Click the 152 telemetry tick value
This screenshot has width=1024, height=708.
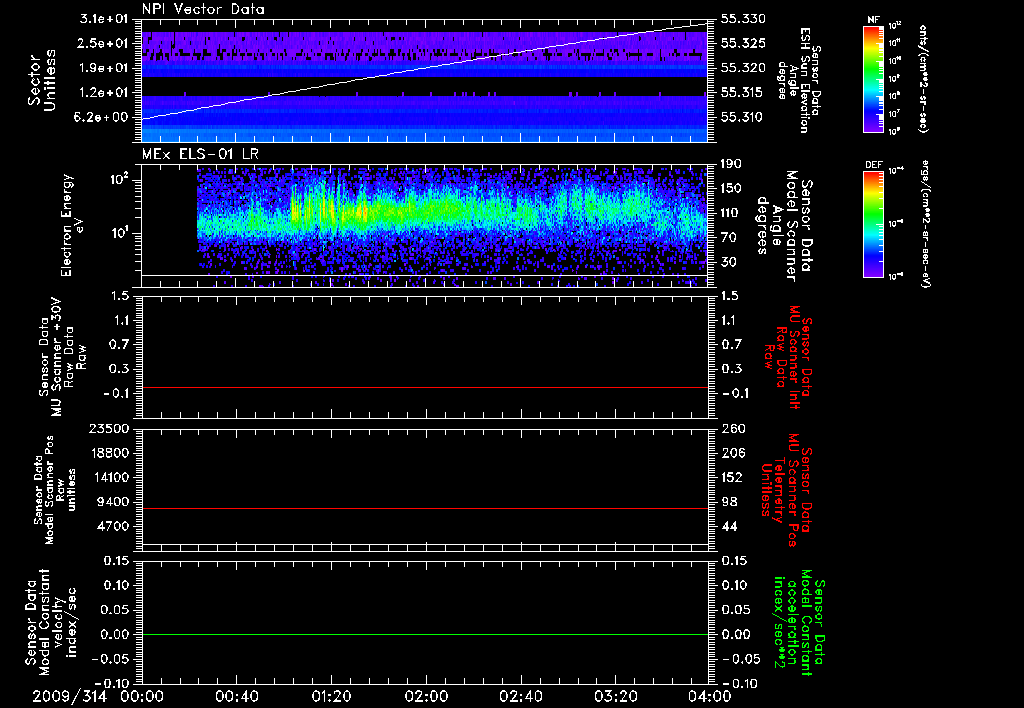pyautogui.click(x=731, y=477)
